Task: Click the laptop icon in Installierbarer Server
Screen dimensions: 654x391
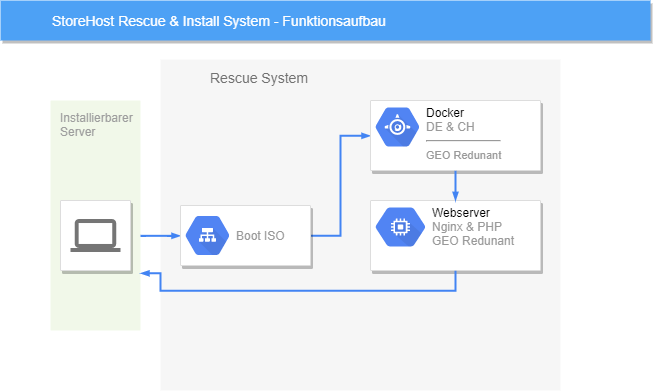Action: click(x=96, y=236)
